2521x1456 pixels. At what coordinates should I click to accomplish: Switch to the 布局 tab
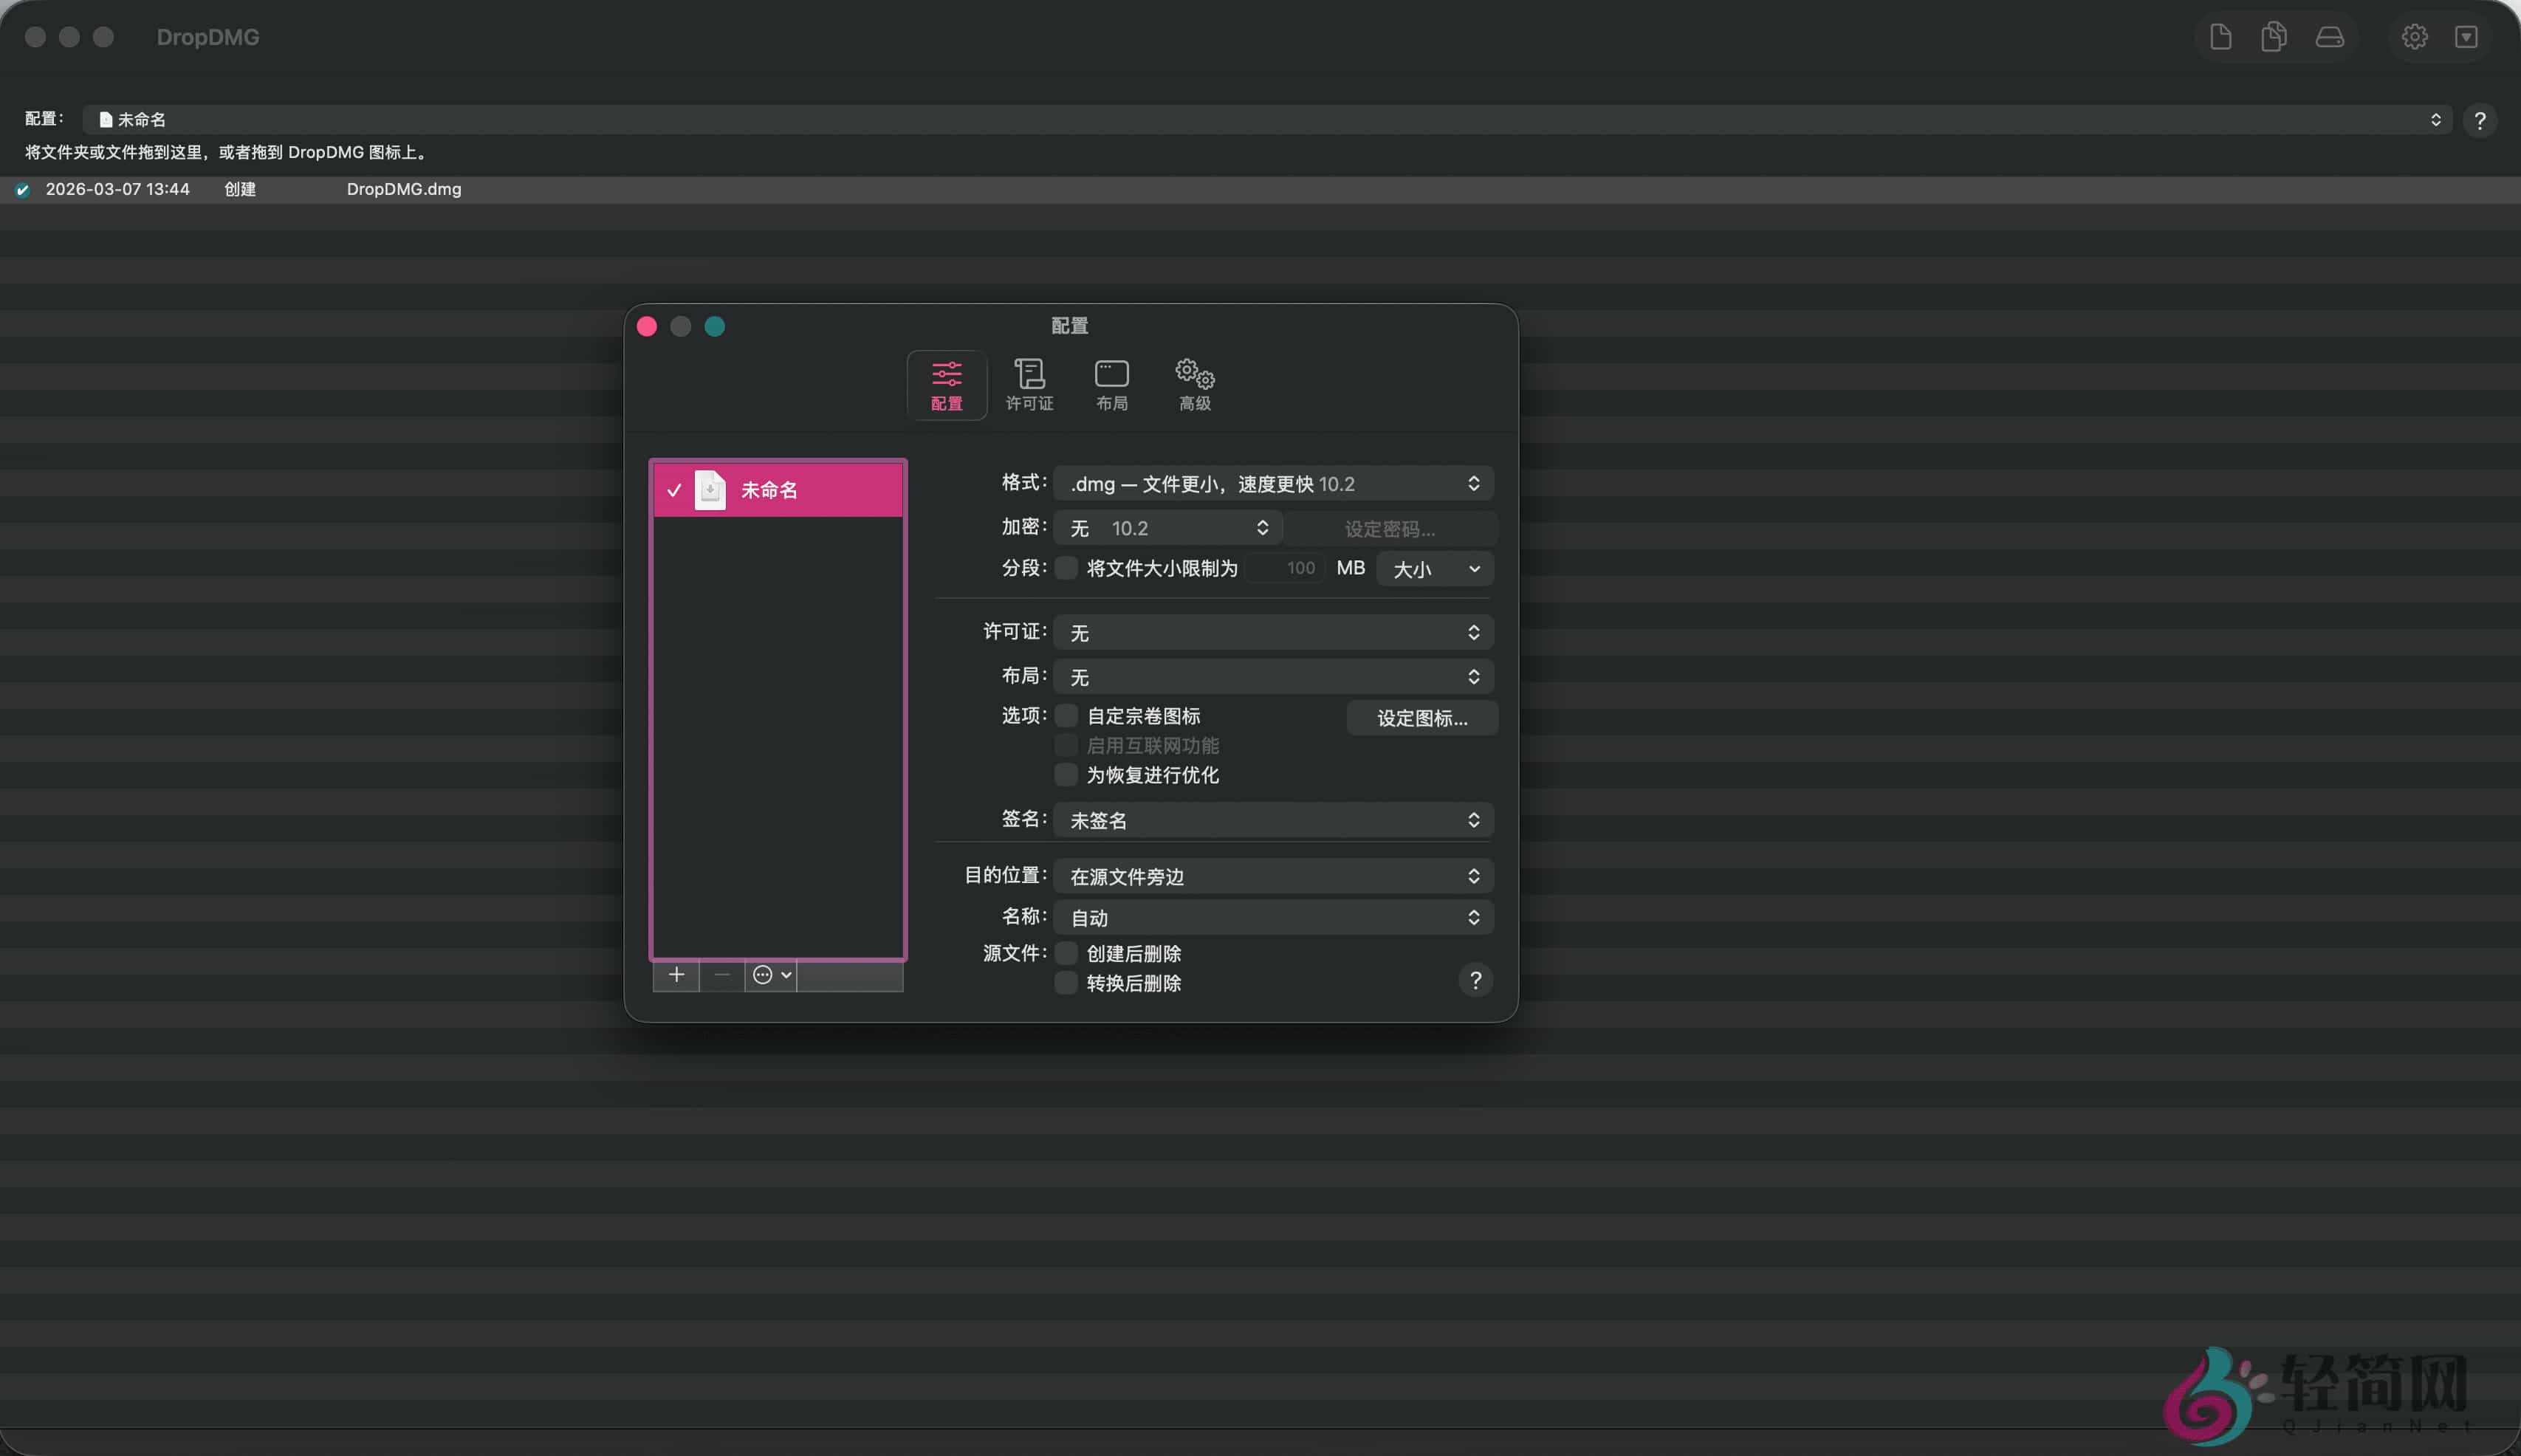click(x=1110, y=383)
